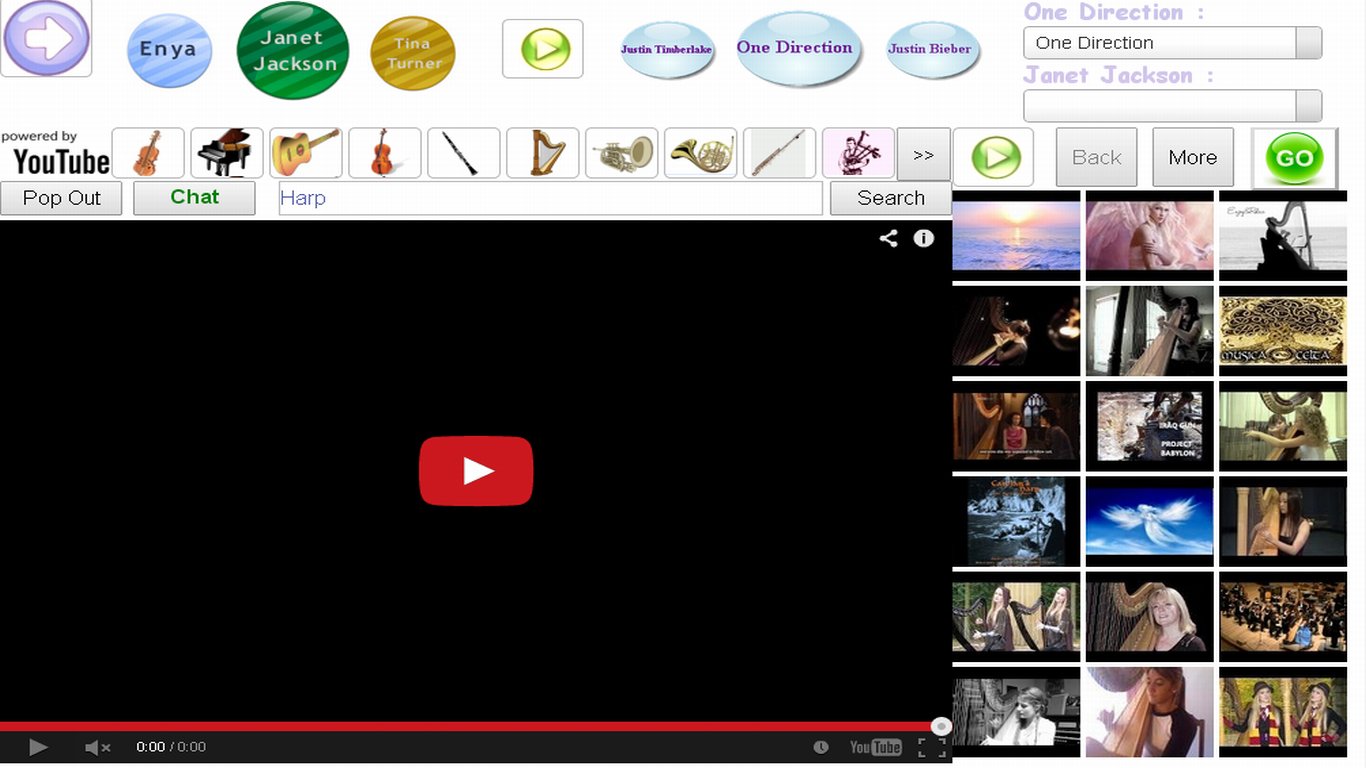Image resolution: width=1366 pixels, height=768 pixels.
Task: Click the YouTube logo in player bar
Action: tap(875, 747)
